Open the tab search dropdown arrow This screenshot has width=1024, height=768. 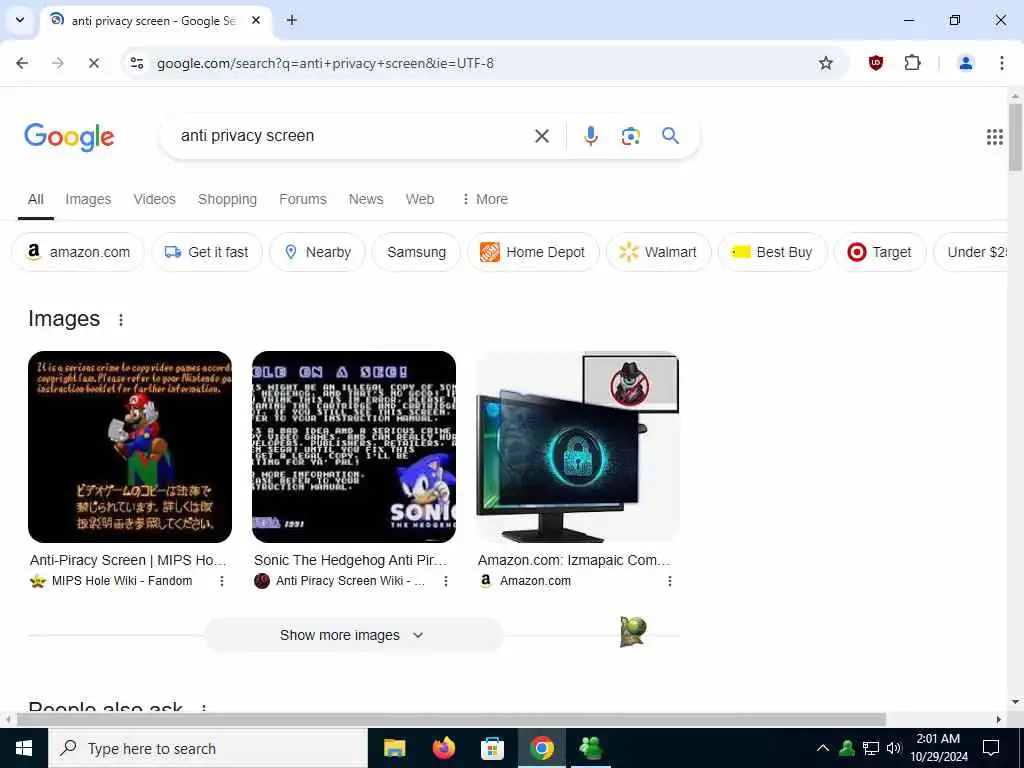click(20, 20)
